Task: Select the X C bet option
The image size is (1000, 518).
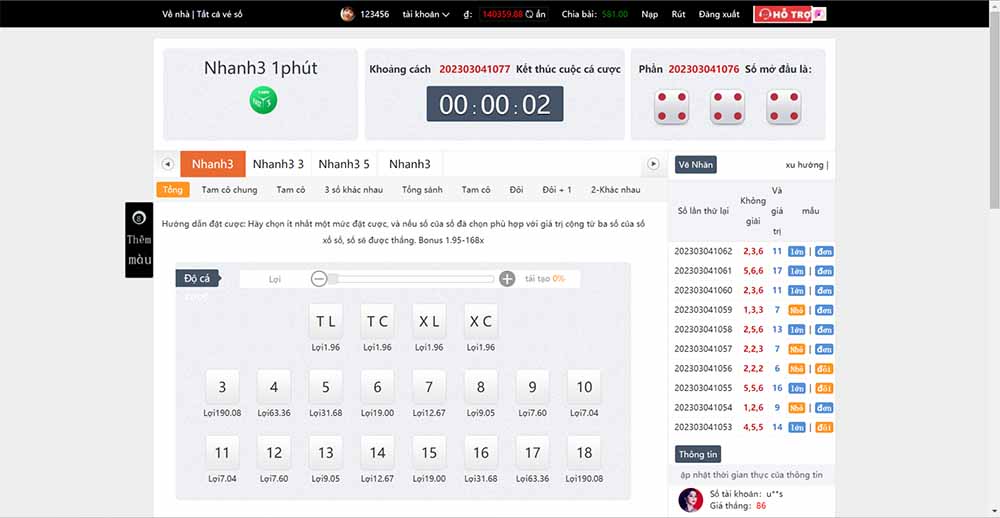Action: (x=481, y=321)
